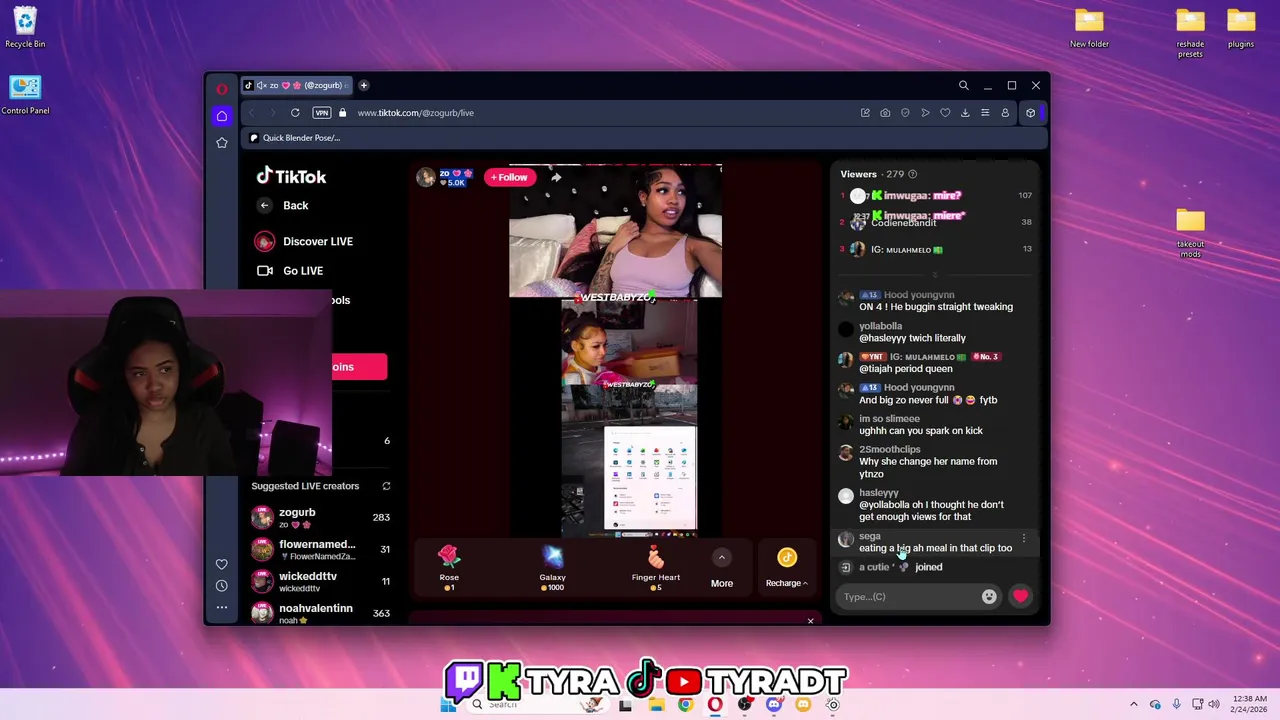Image resolution: width=1280 pixels, height=720 pixels.
Task: Open Easy Setup lines icon
Action: 985,113
